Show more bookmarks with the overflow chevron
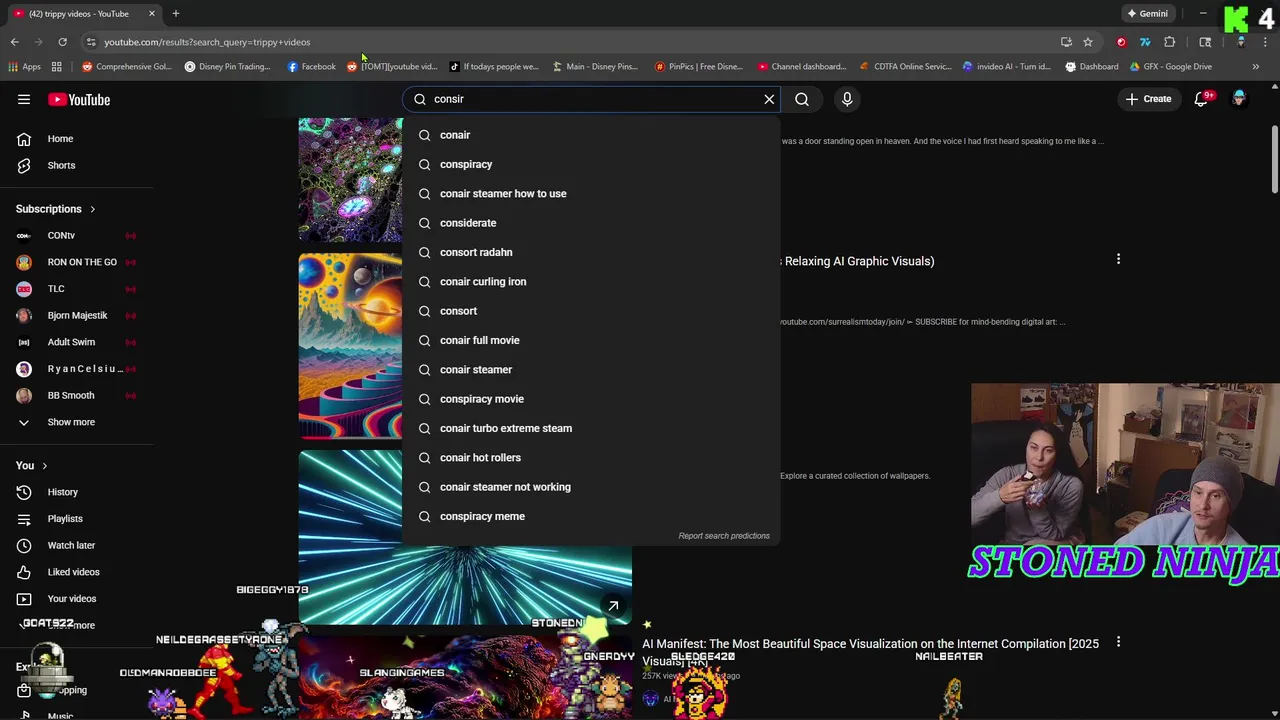Image resolution: width=1280 pixels, height=720 pixels. pos(1256,67)
